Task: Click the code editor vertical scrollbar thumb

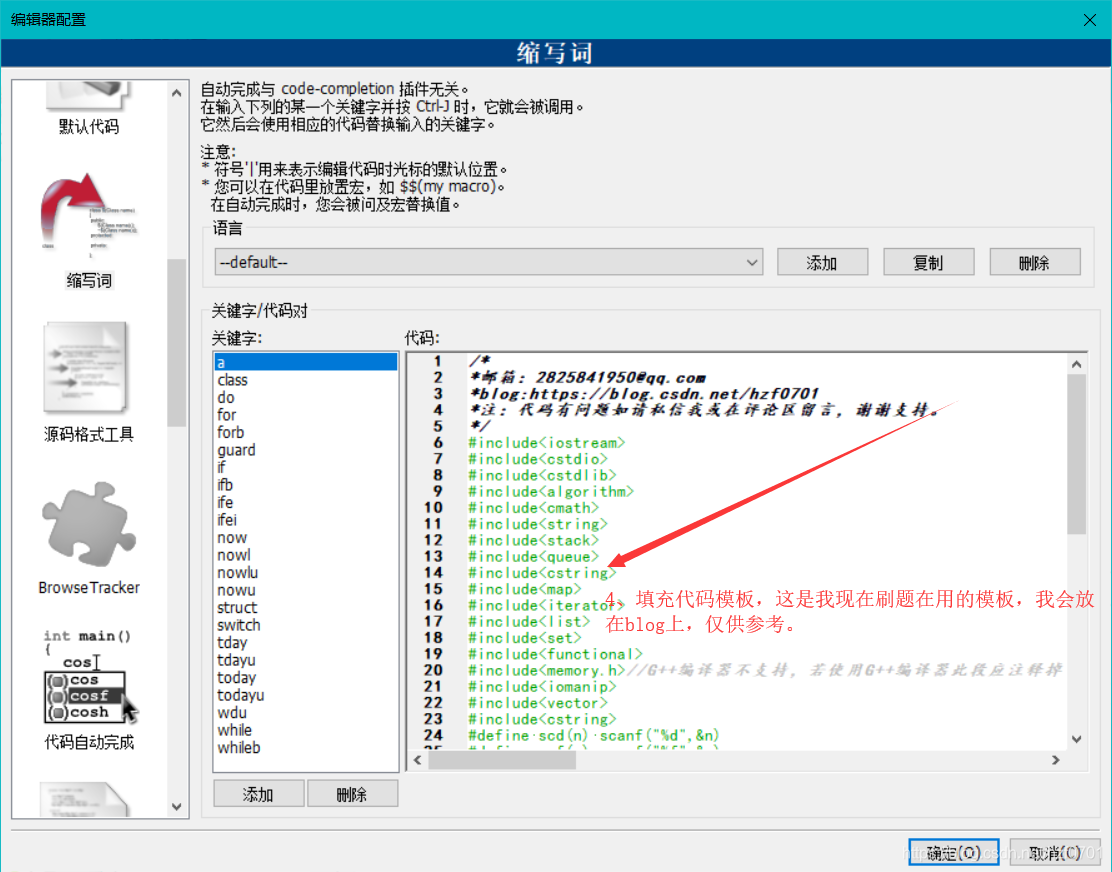Action: (1077, 454)
